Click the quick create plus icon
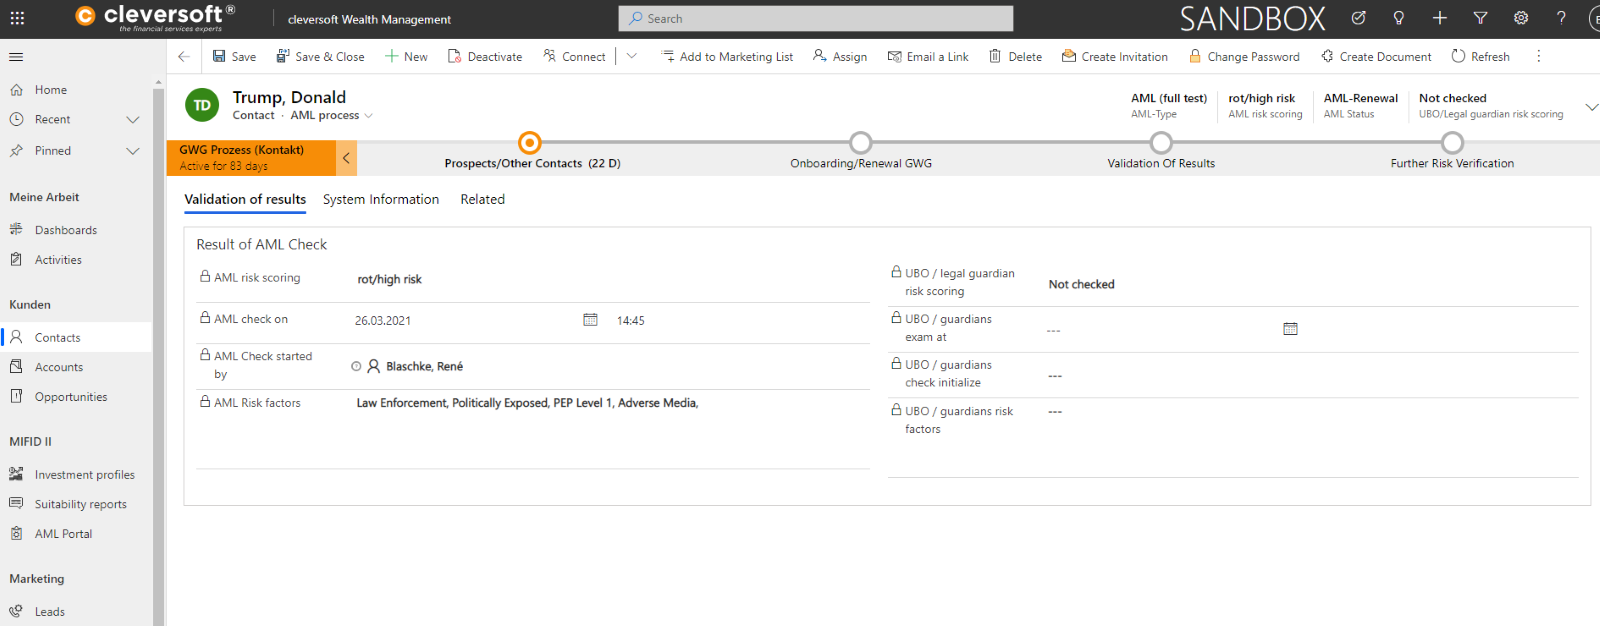The image size is (1600, 626). coord(1440,18)
